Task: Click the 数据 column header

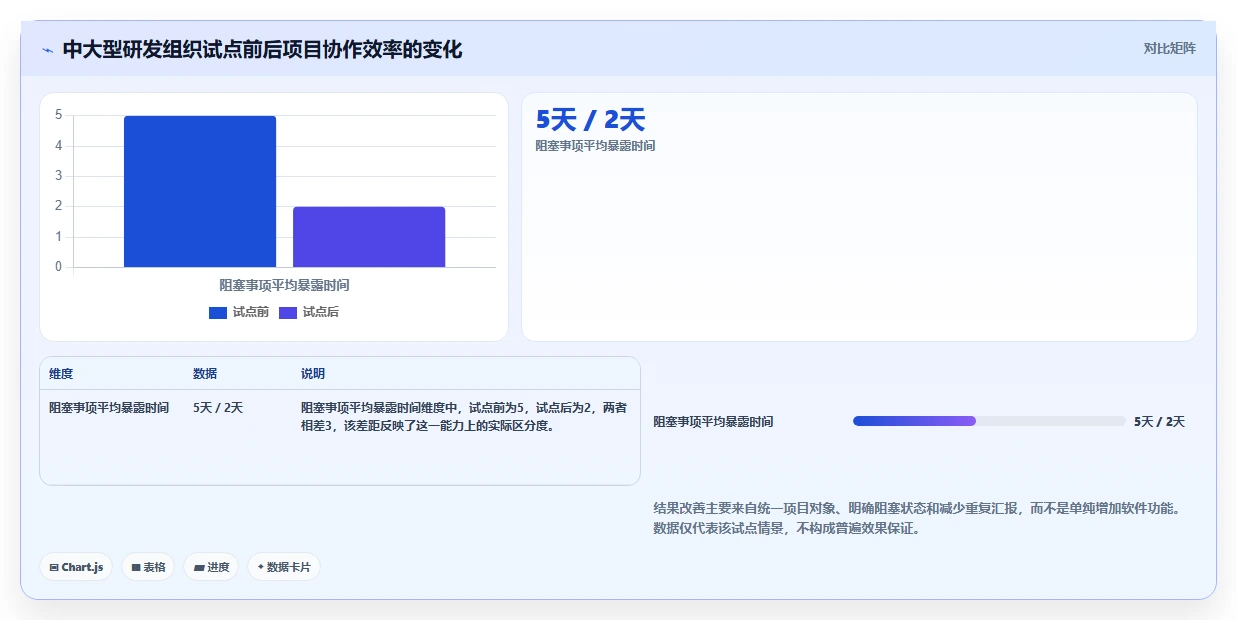Action: (205, 374)
